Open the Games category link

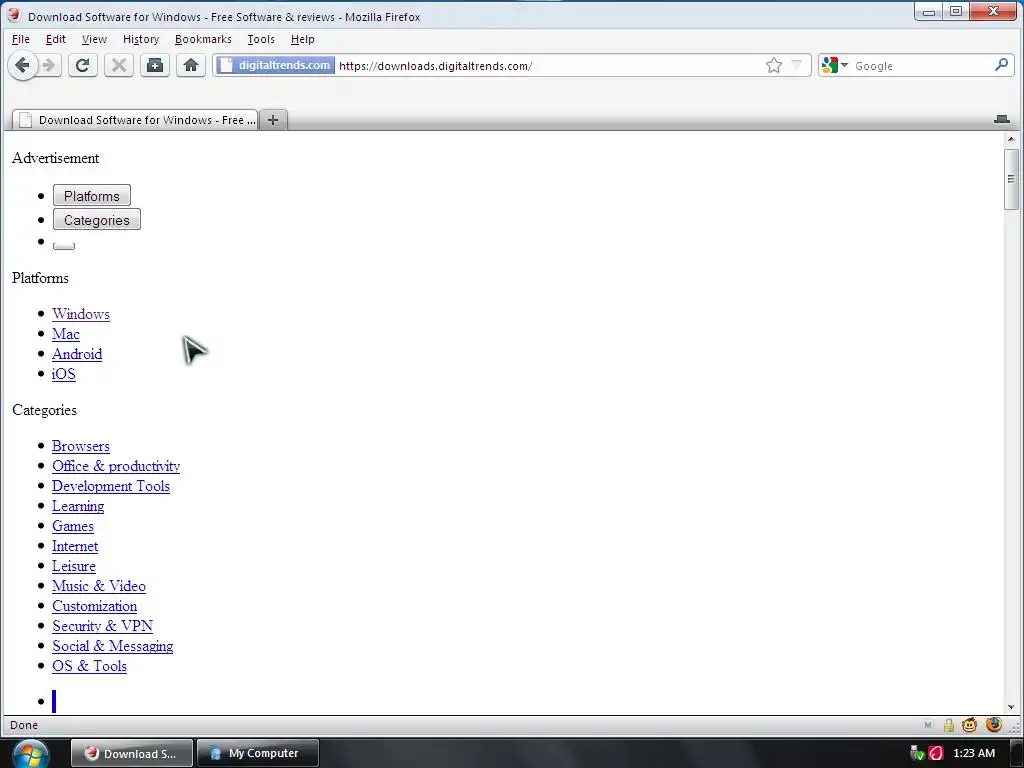click(73, 526)
